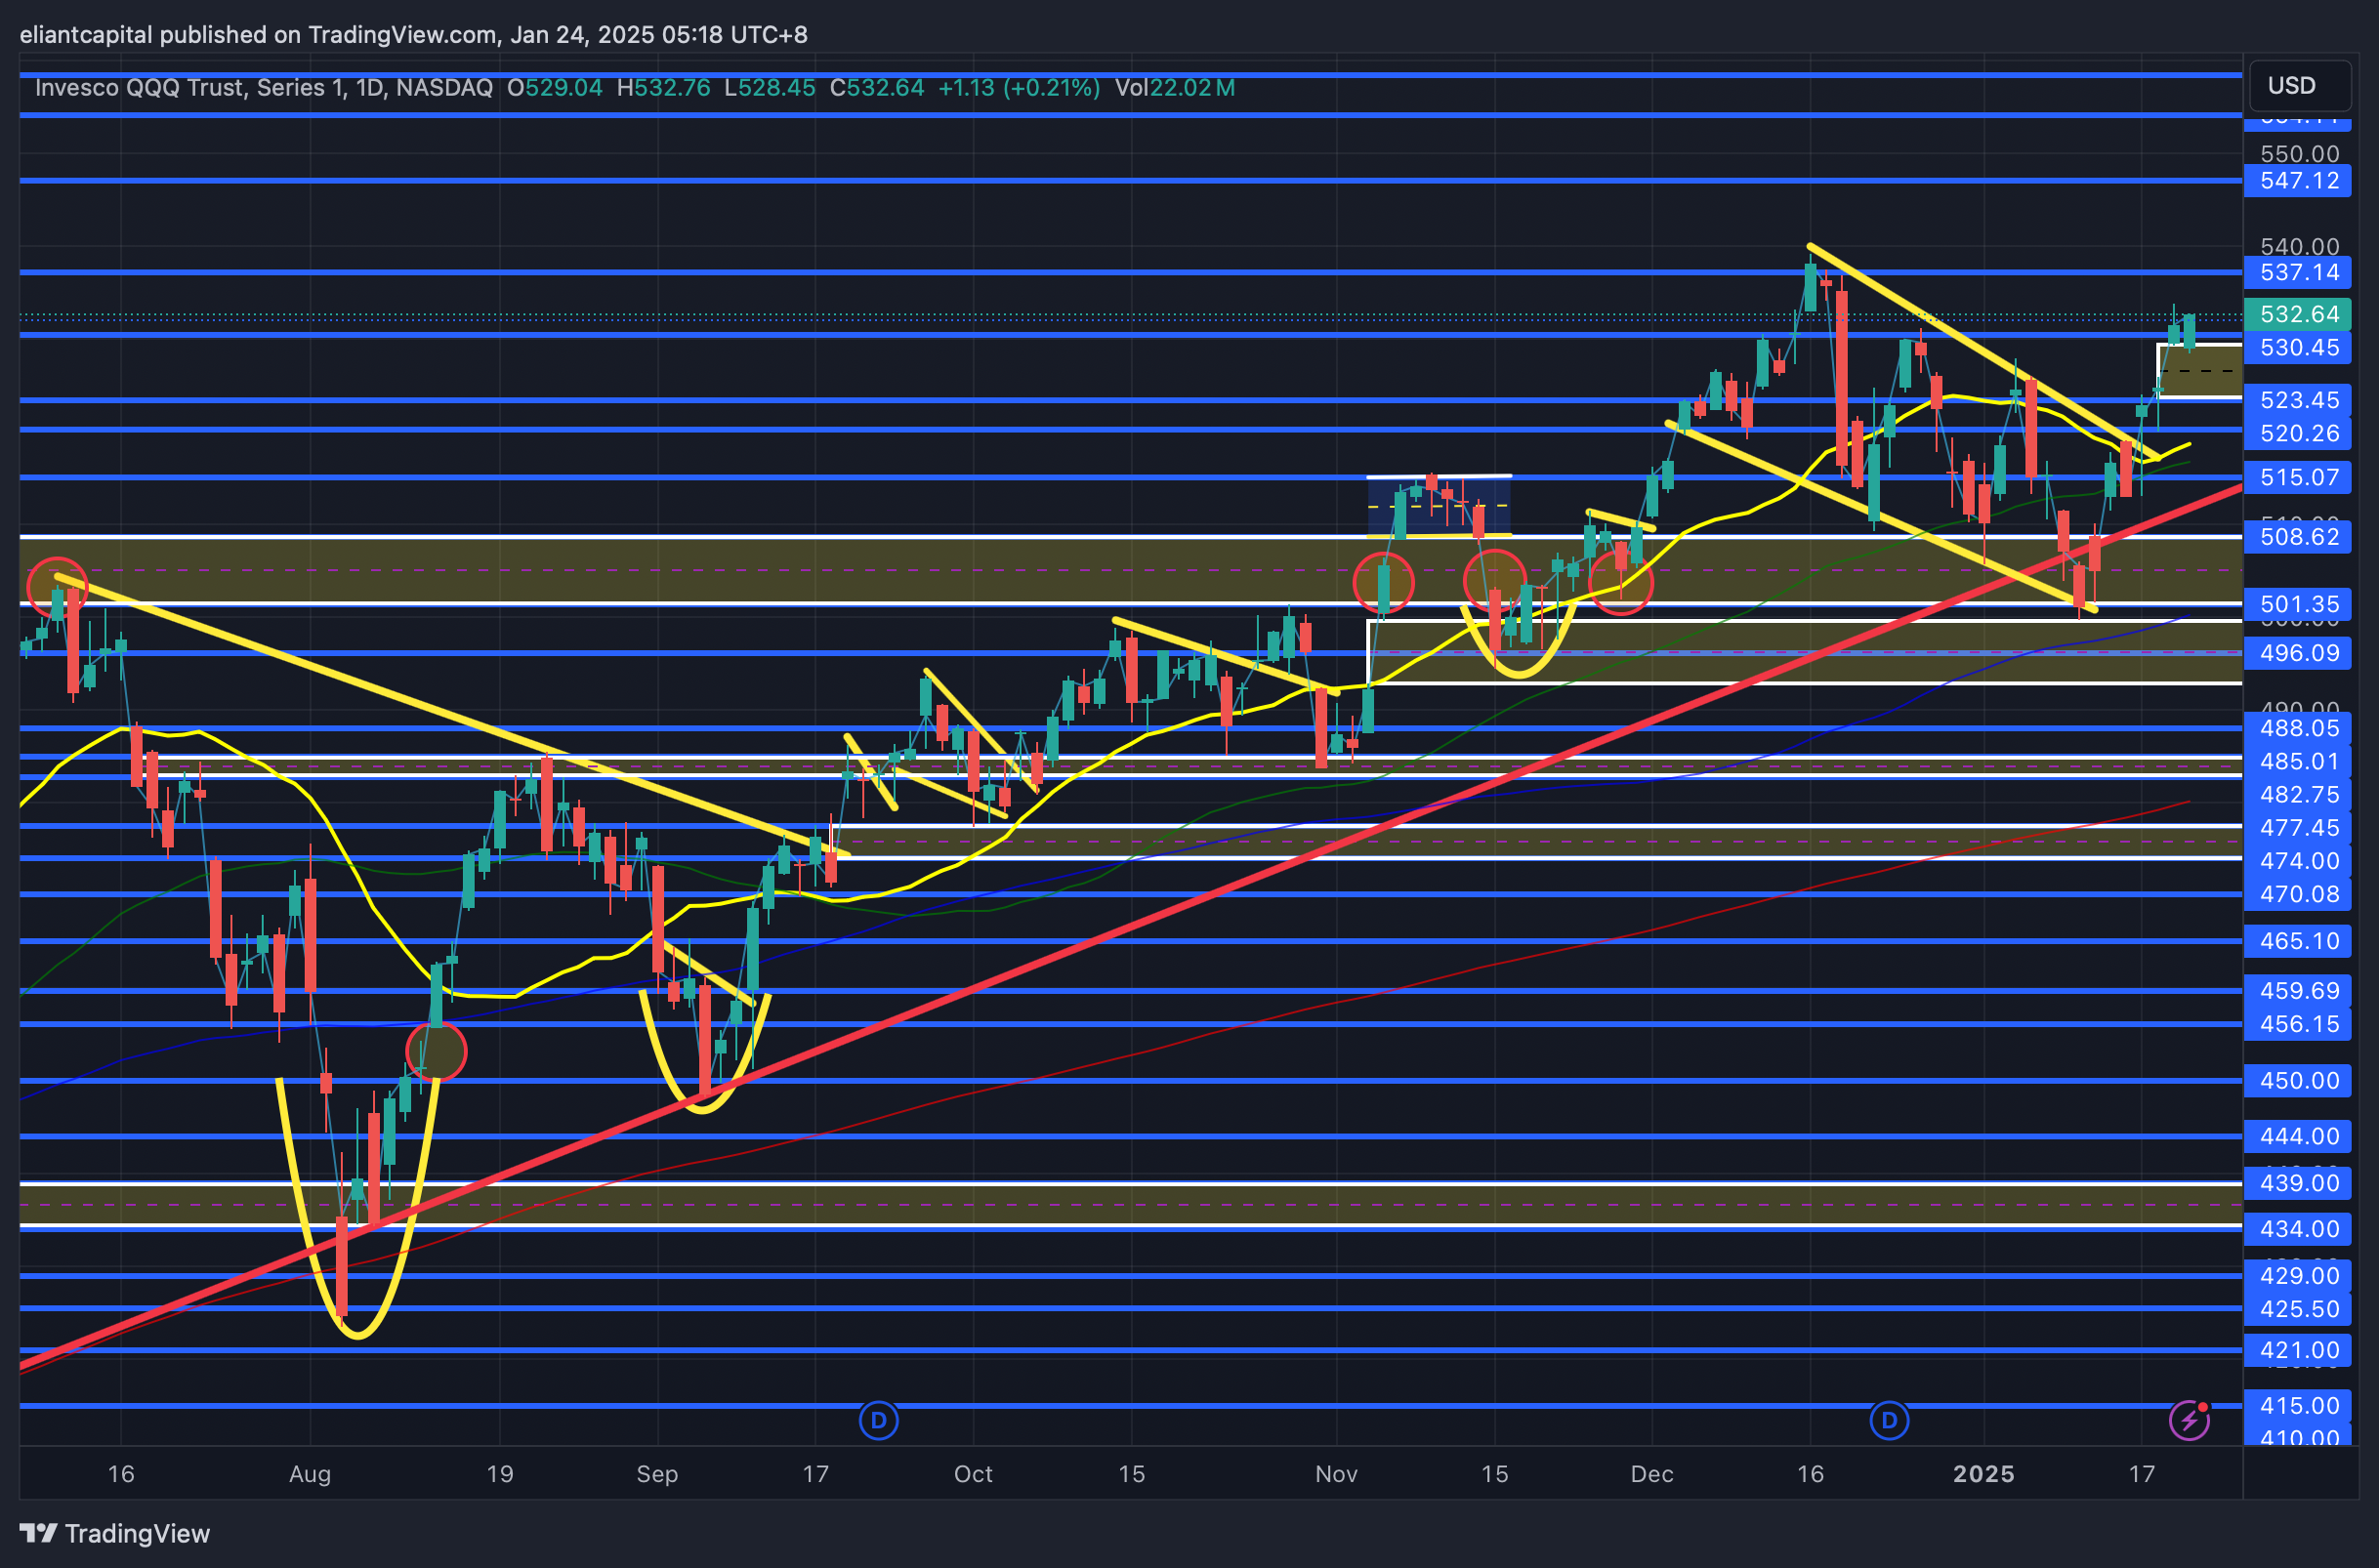The height and width of the screenshot is (1568, 2379).
Task: Click the red circle marker near August low
Action: click(436, 1052)
